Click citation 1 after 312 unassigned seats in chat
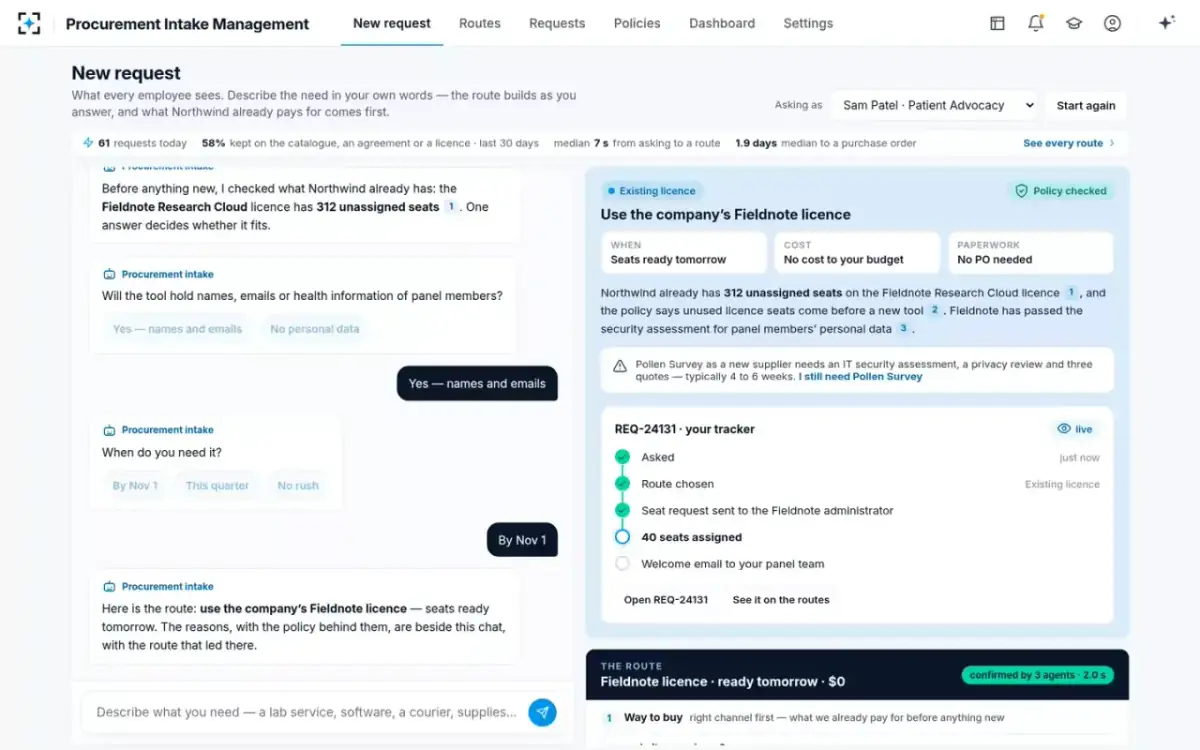 (451, 207)
